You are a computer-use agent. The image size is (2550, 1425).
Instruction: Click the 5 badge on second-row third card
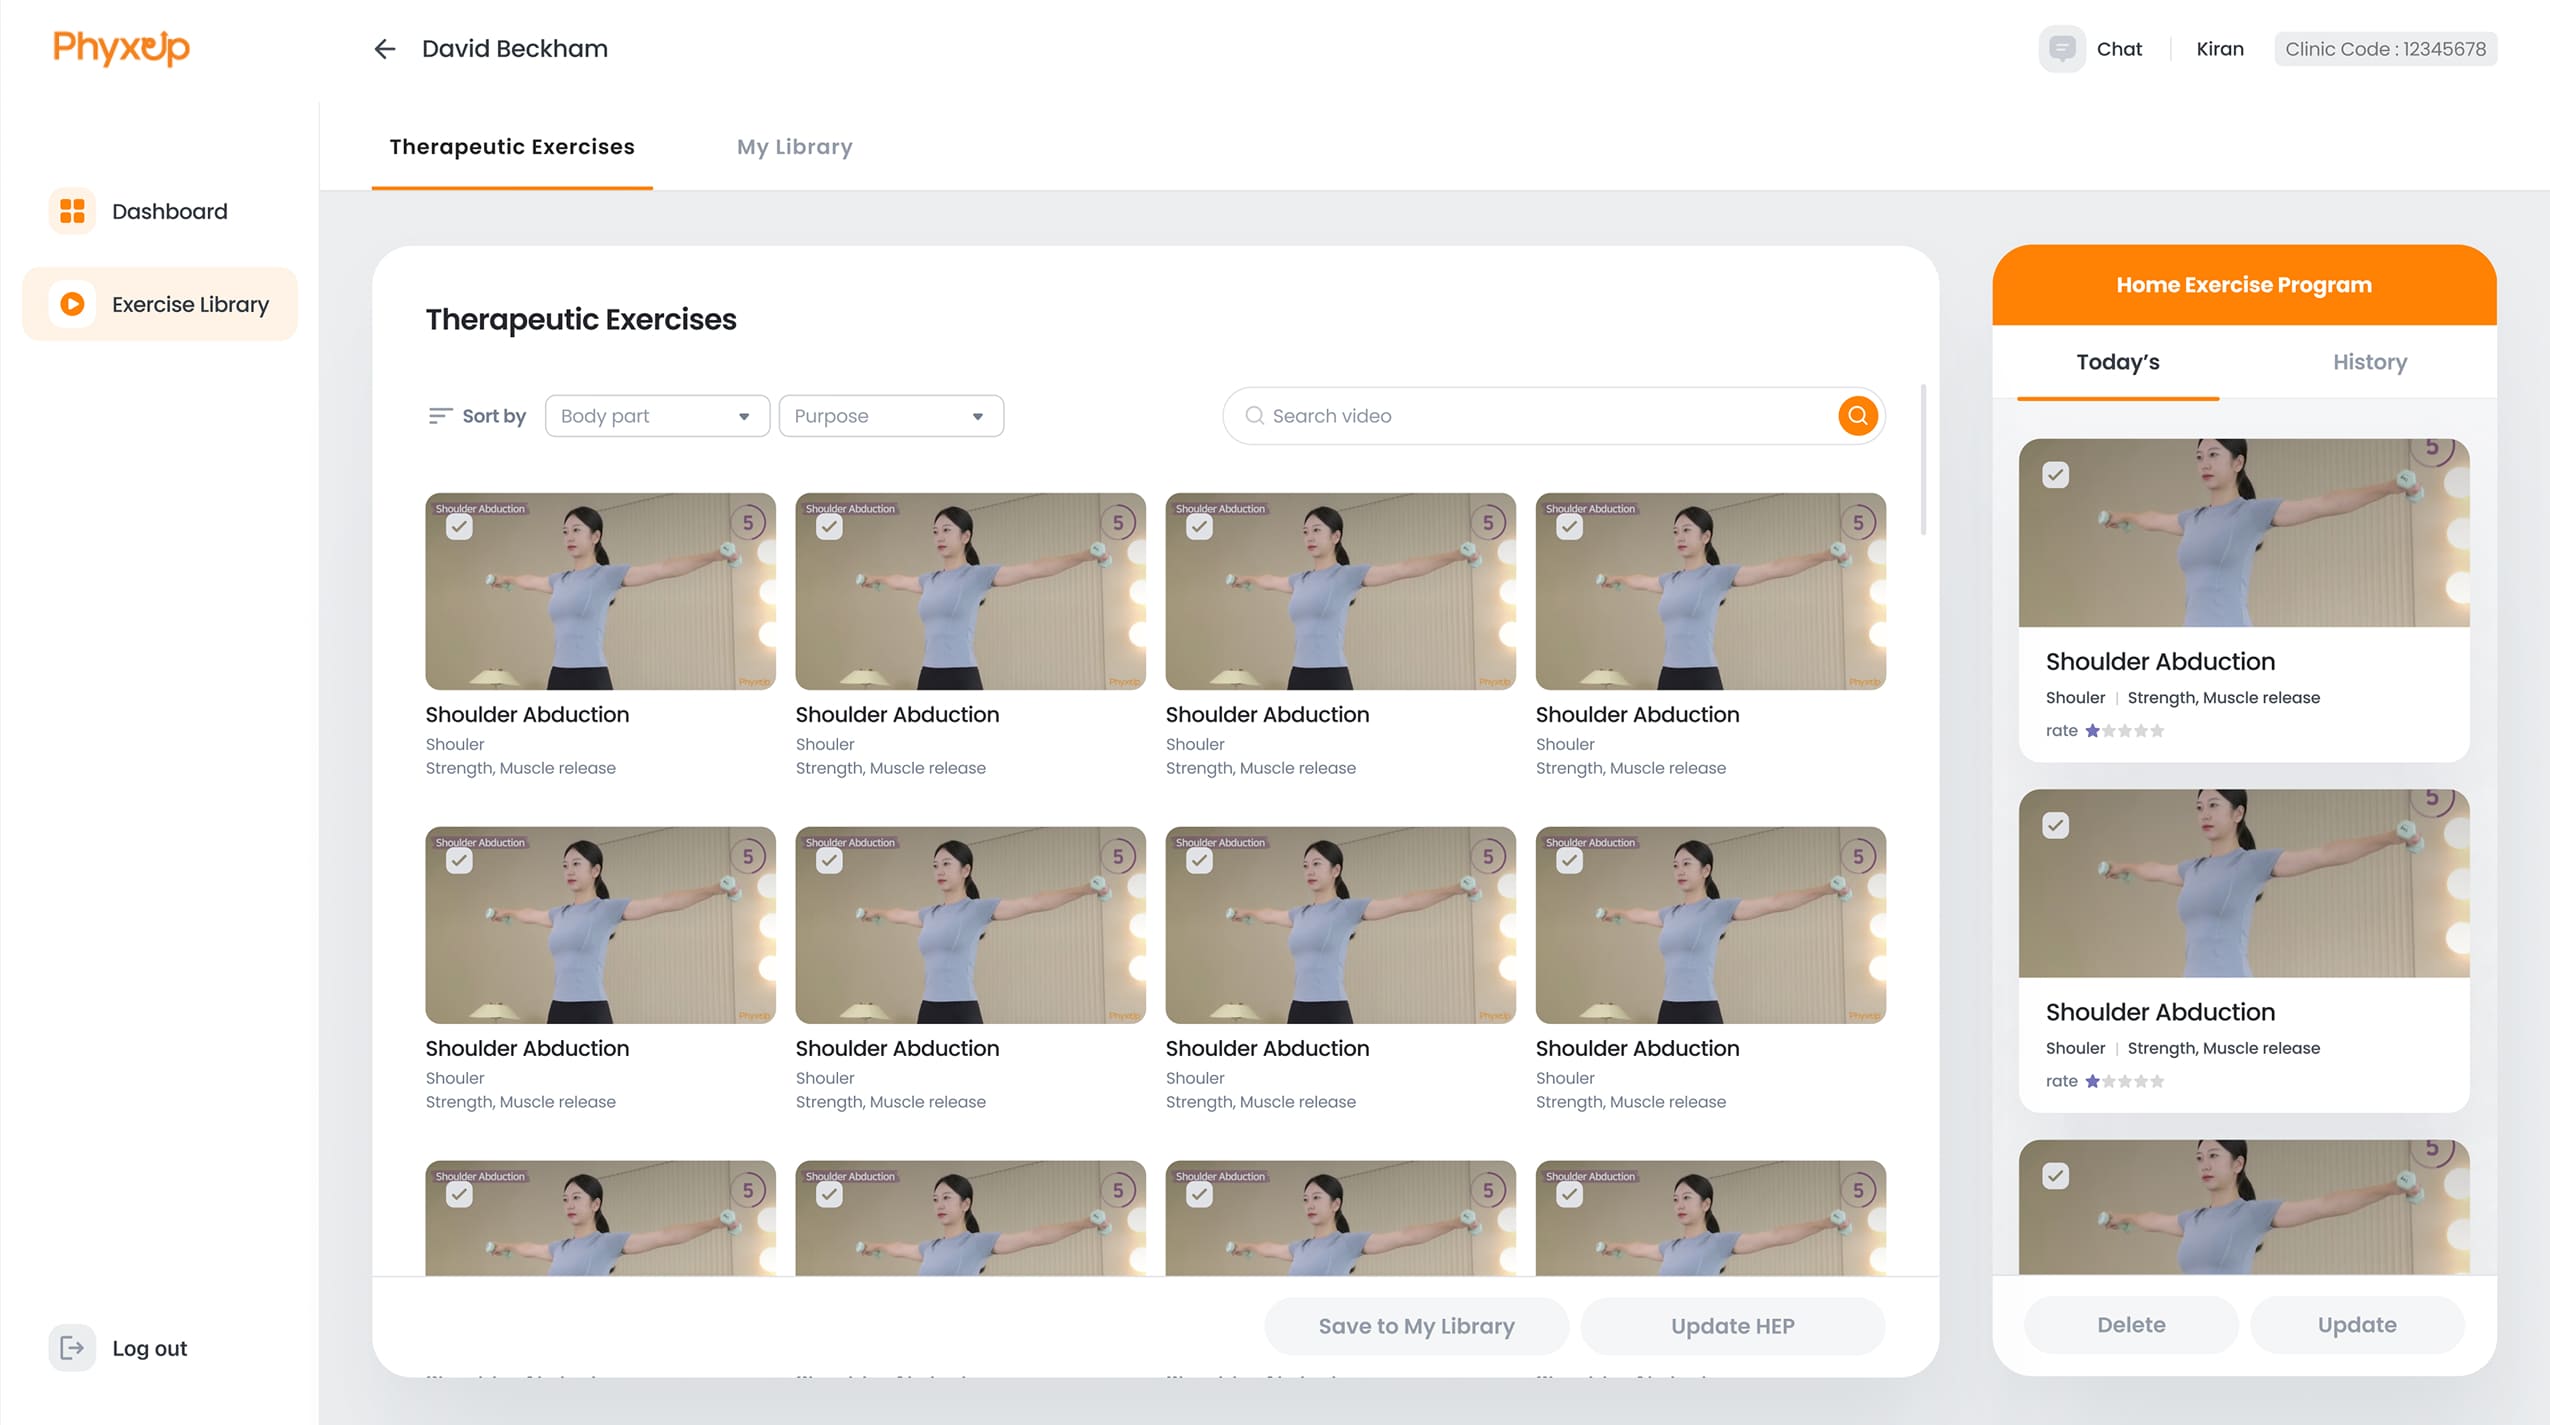coord(1488,857)
